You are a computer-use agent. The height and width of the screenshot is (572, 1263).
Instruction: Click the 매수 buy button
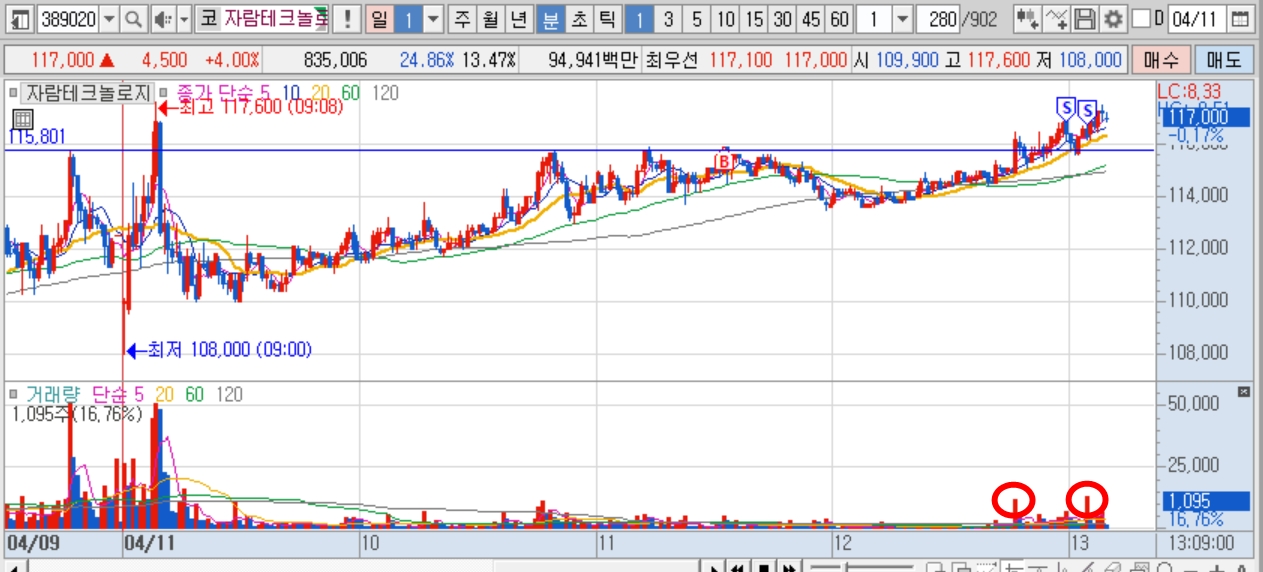click(1161, 60)
